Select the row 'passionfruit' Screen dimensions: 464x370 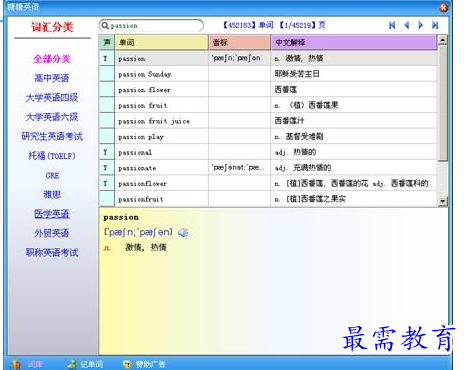tap(268, 199)
